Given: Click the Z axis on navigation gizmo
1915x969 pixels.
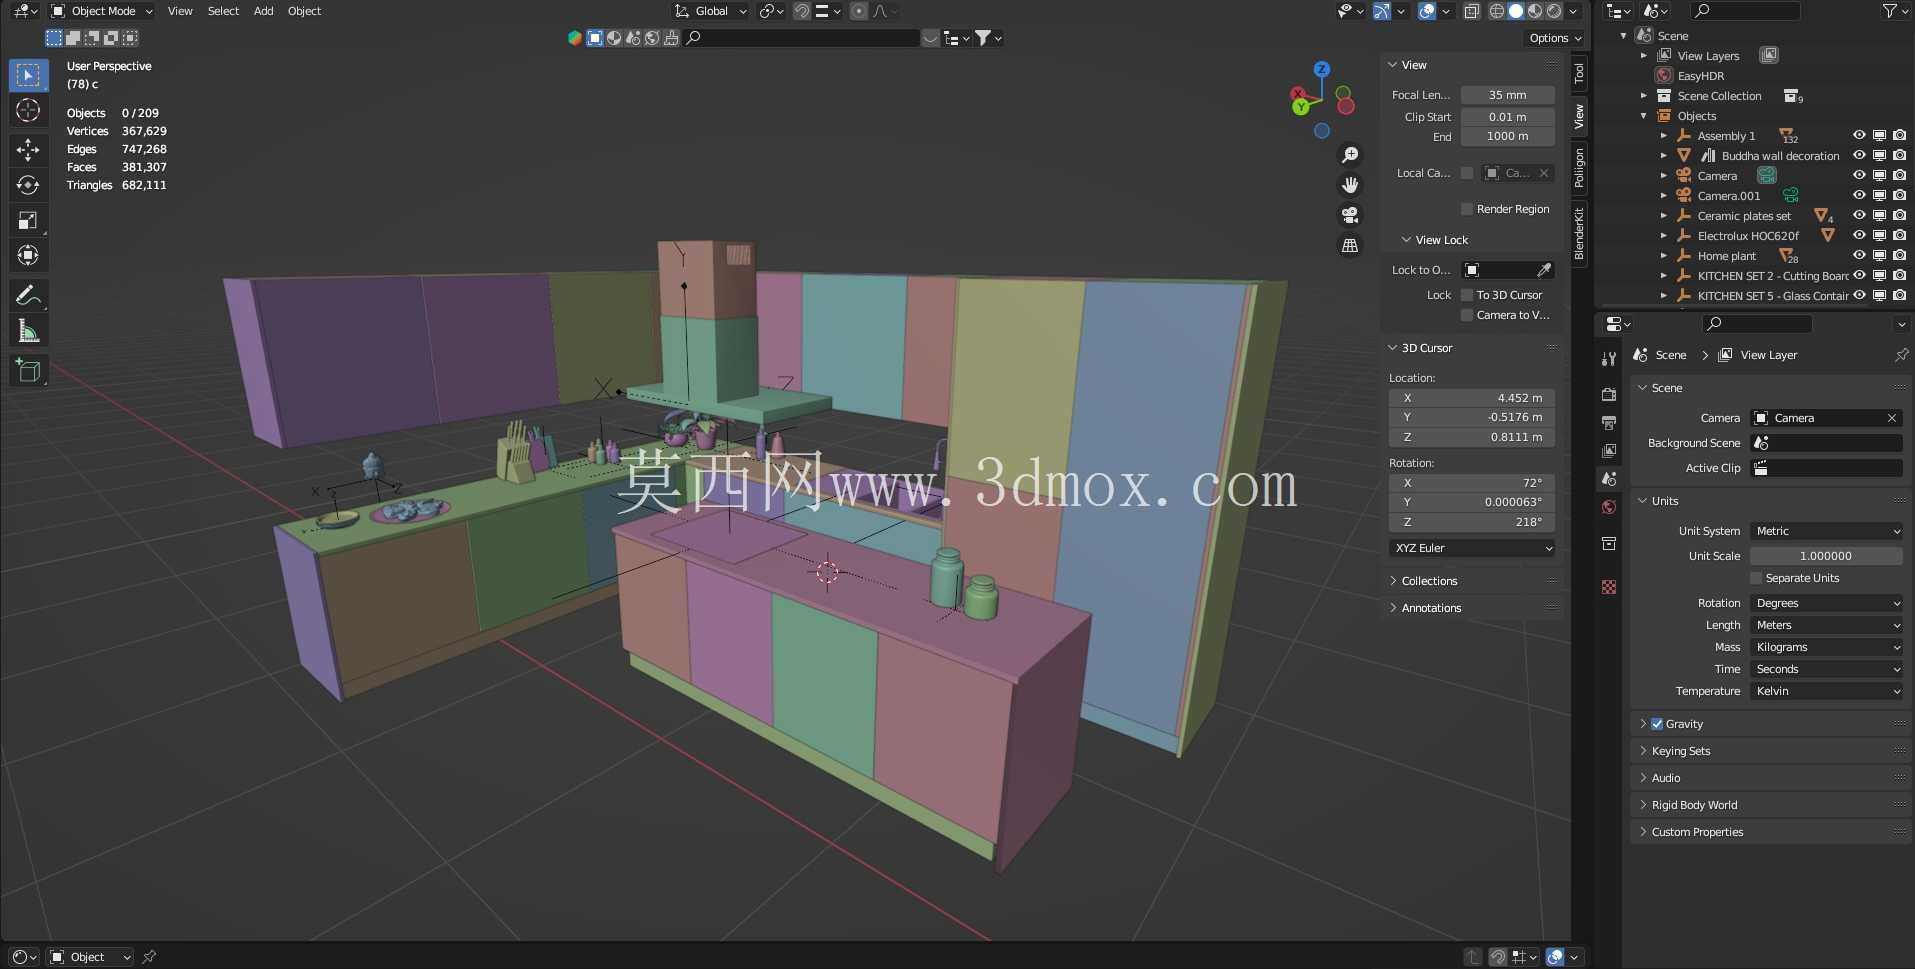Looking at the screenshot, I should [1322, 69].
